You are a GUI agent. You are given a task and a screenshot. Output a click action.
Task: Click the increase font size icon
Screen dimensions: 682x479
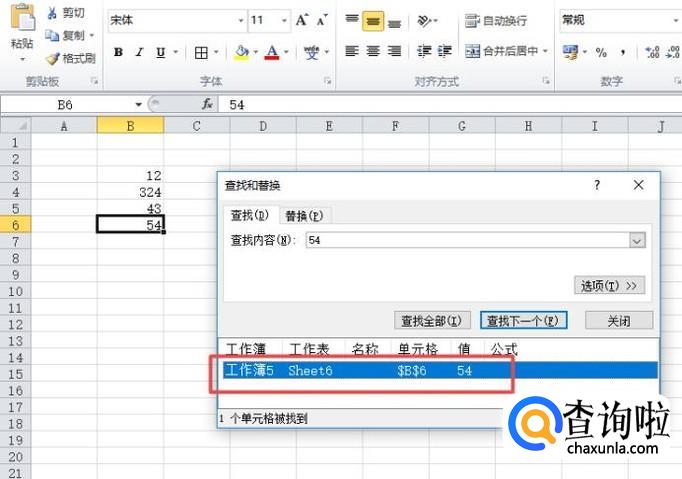click(x=302, y=20)
